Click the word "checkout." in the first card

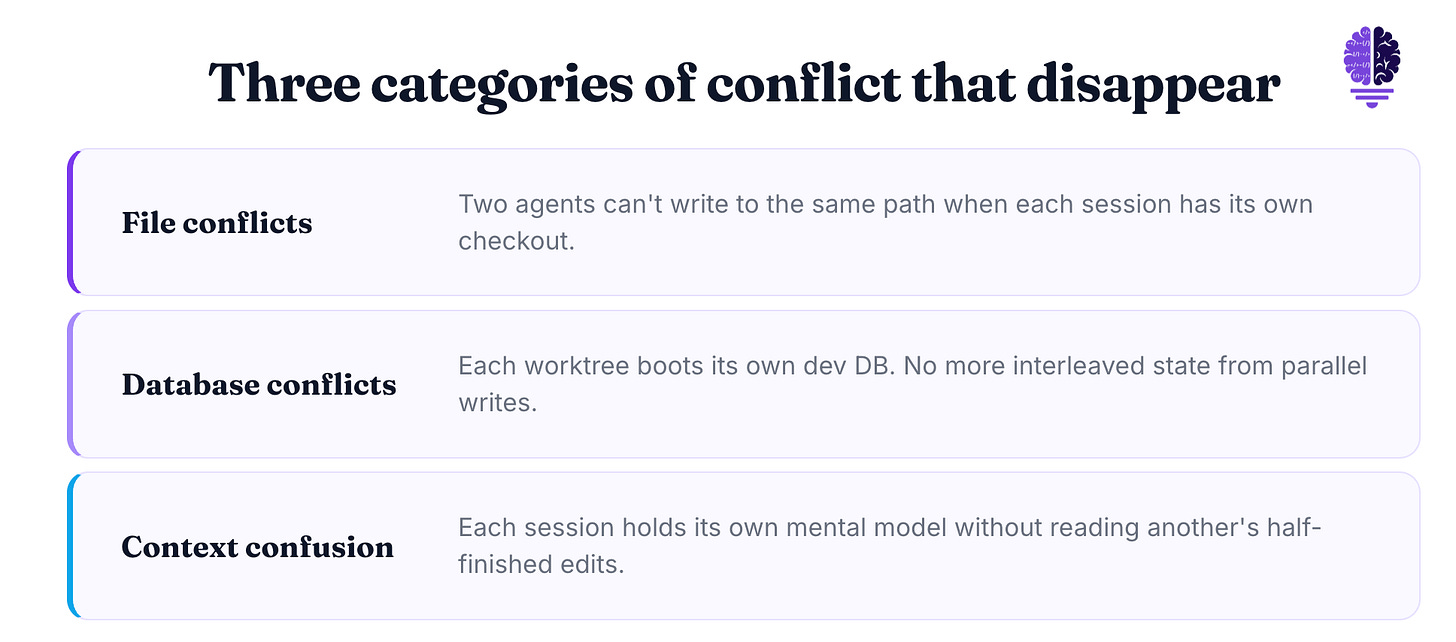click(x=516, y=241)
